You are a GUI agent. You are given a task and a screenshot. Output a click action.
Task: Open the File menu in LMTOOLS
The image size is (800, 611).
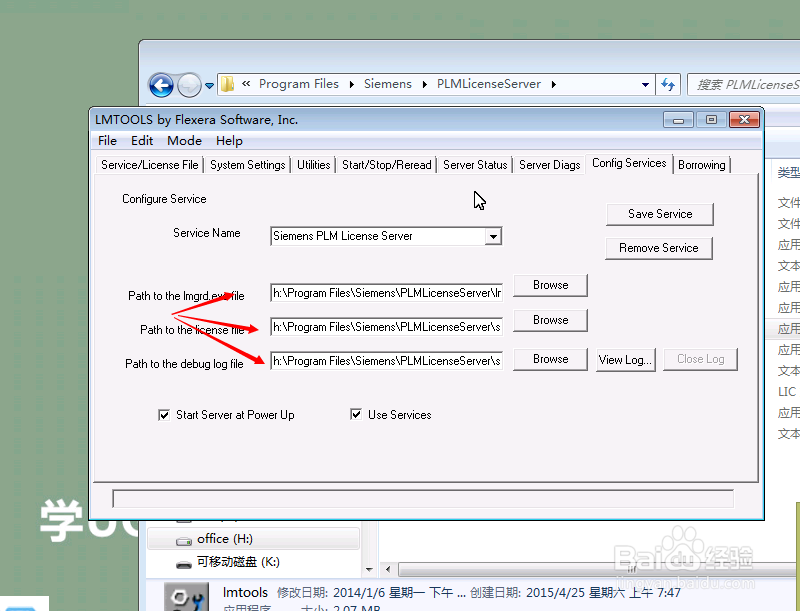[x=107, y=141]
